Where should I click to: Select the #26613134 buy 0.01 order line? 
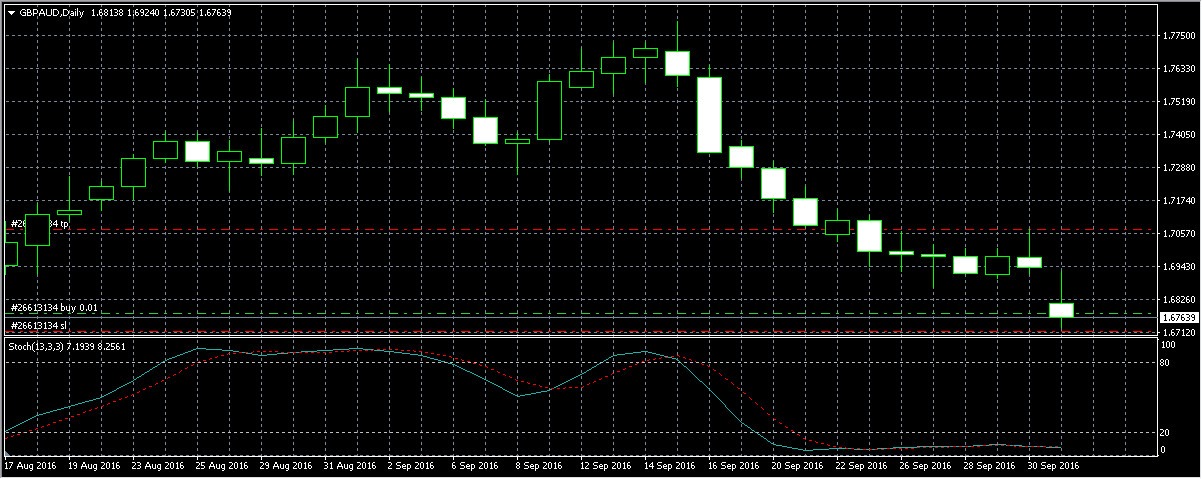coord(54,308)
